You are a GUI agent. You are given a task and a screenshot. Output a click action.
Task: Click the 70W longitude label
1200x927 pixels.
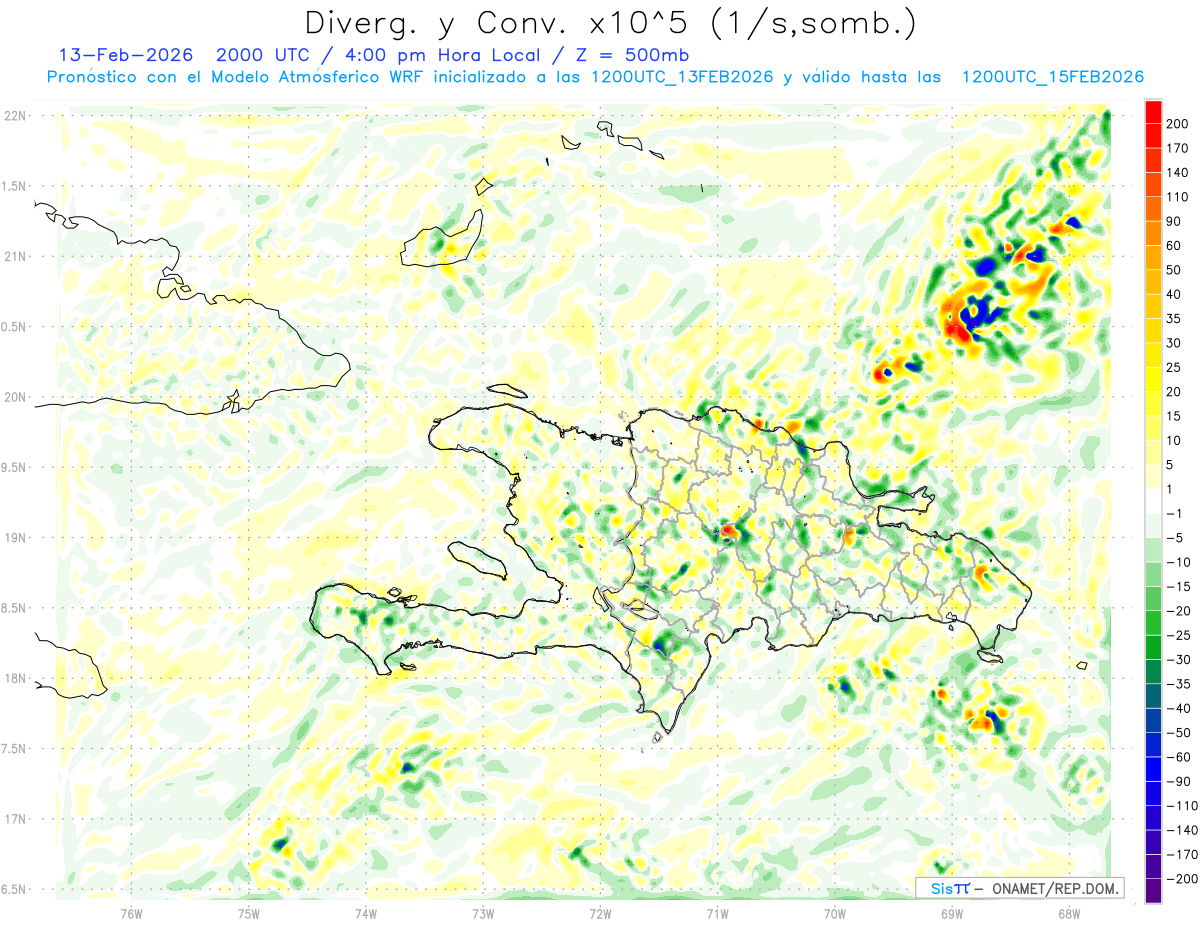point(835,914)
